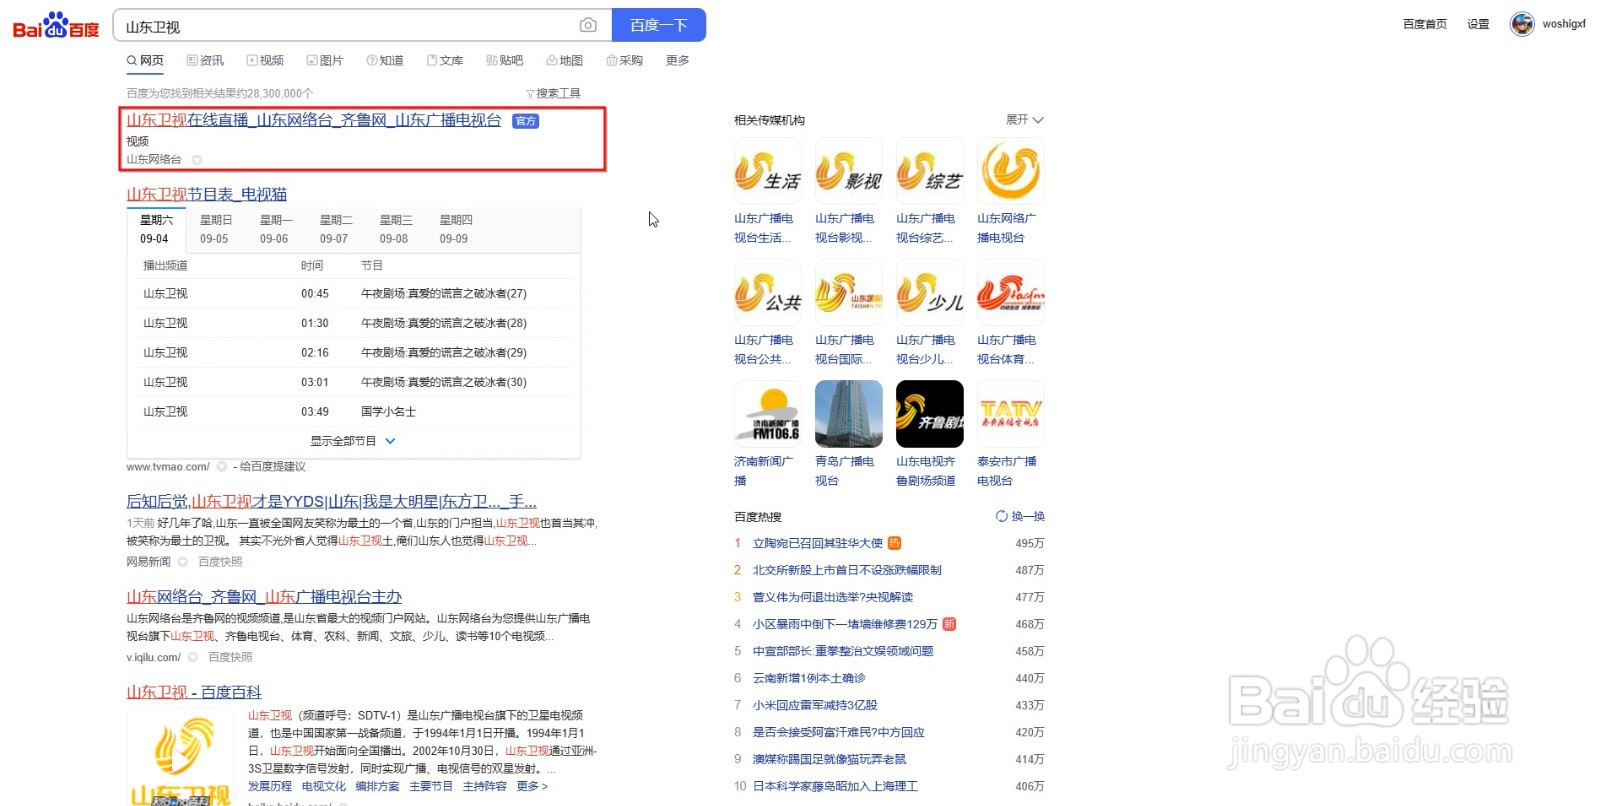Click the 发展历程 baike sublink
The image size is (1600, 806).
(270, 786)
